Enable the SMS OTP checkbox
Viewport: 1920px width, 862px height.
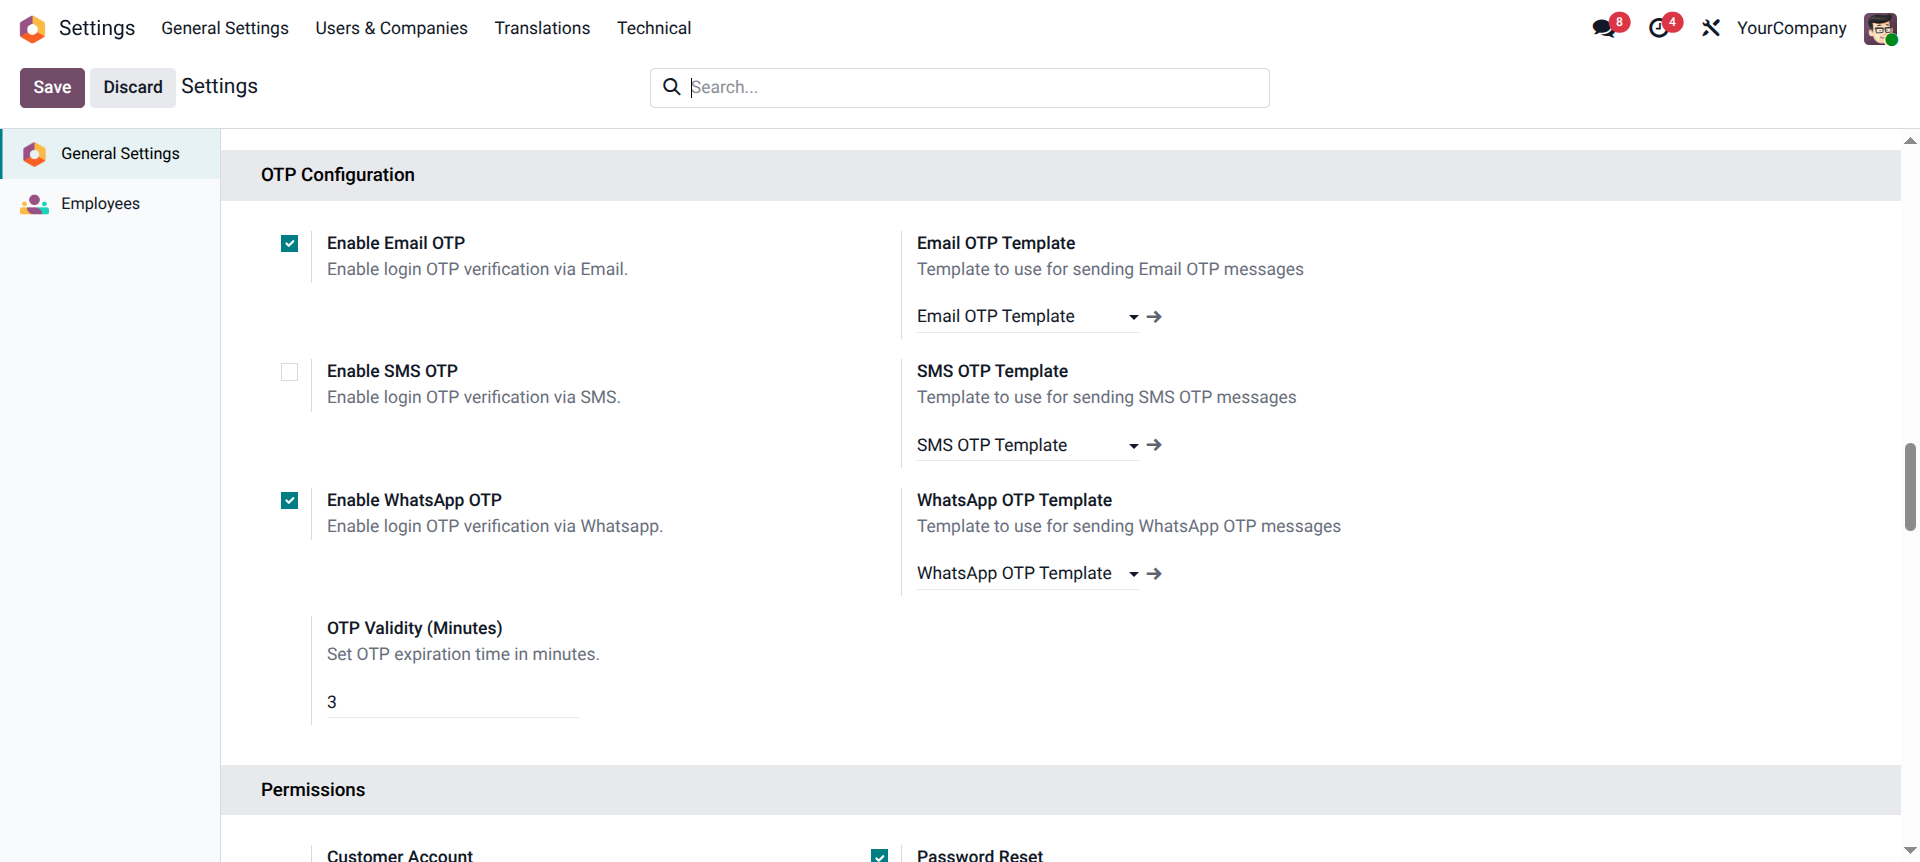tap(290, 372)
